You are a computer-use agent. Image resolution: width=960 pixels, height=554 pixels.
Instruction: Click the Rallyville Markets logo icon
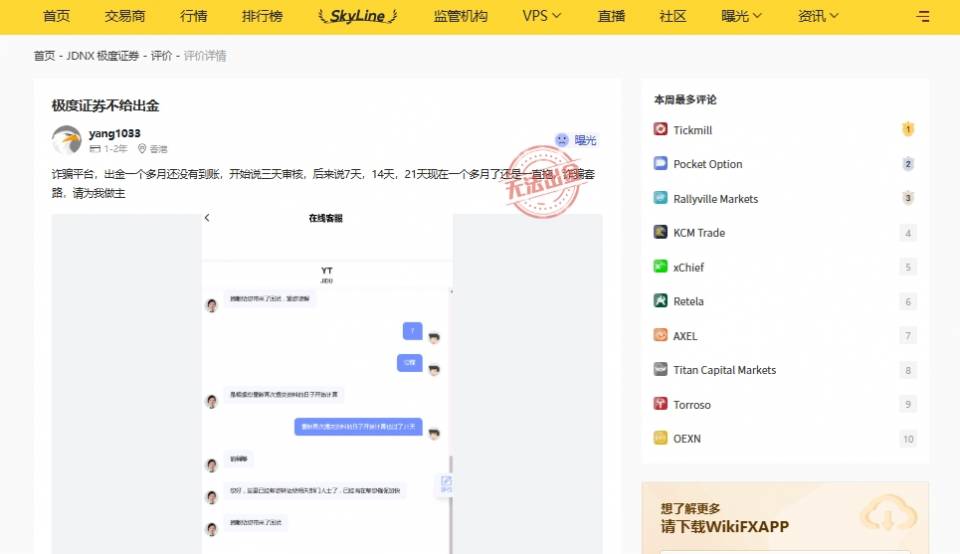tap(661, 198)
